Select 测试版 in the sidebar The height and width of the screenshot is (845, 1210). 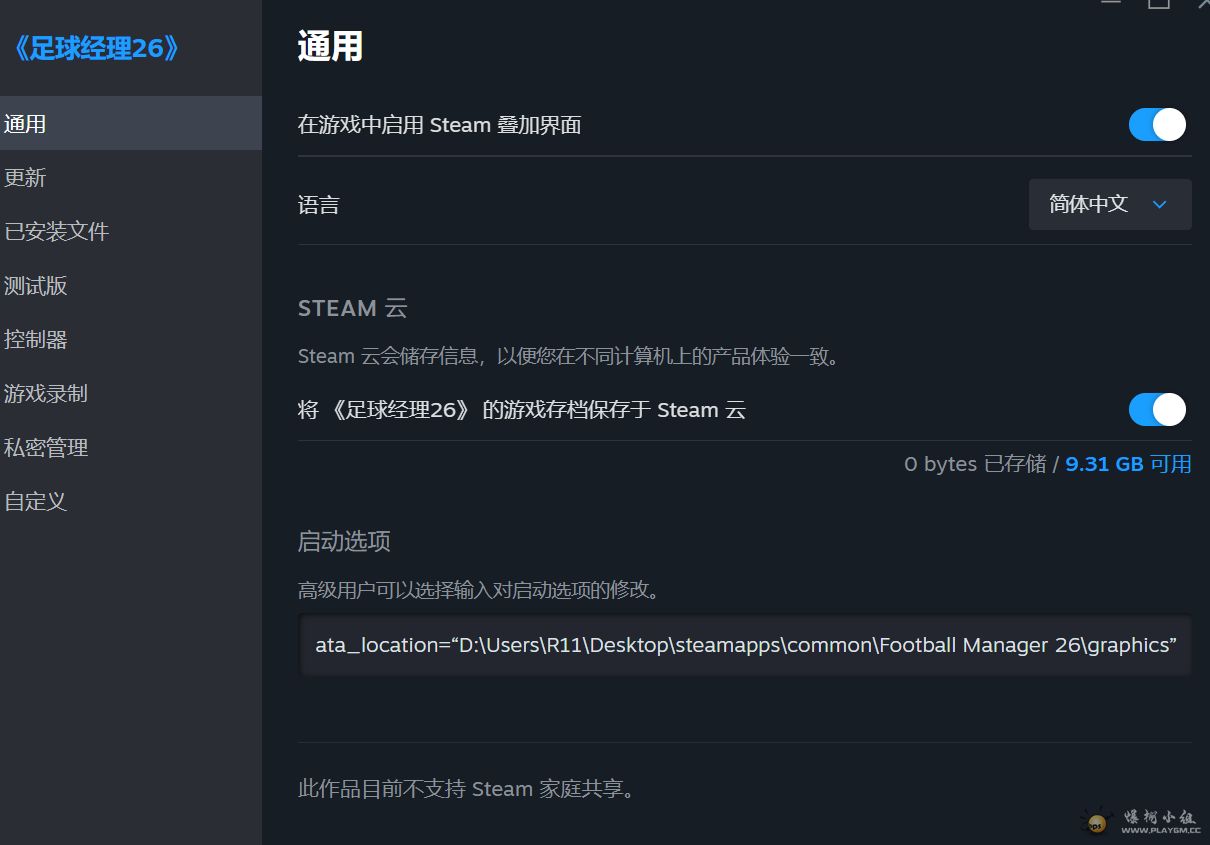click(x=35, y=285)
